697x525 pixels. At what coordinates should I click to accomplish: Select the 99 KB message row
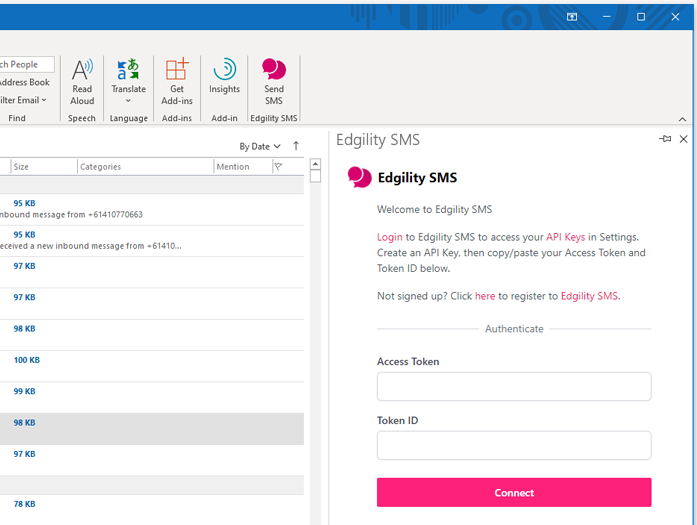tap(152, 397)
